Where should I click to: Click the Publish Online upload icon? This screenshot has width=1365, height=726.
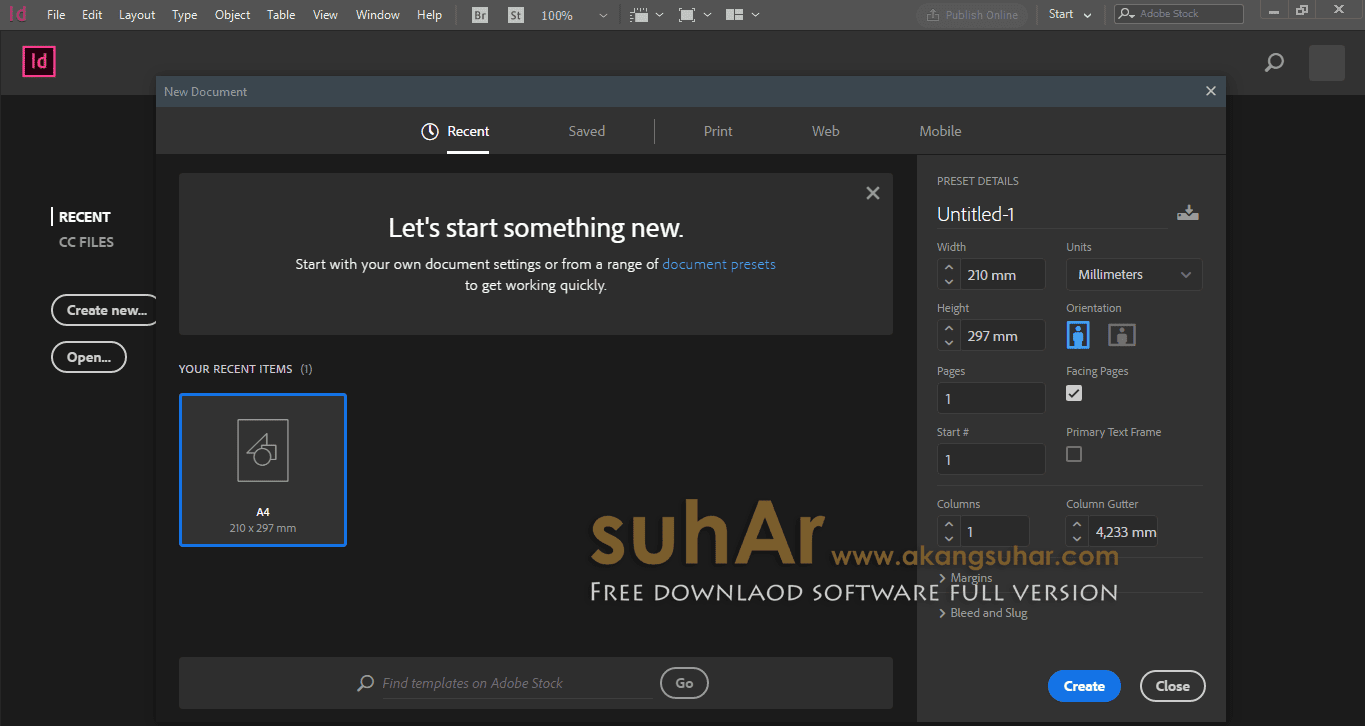pos(932,15)
